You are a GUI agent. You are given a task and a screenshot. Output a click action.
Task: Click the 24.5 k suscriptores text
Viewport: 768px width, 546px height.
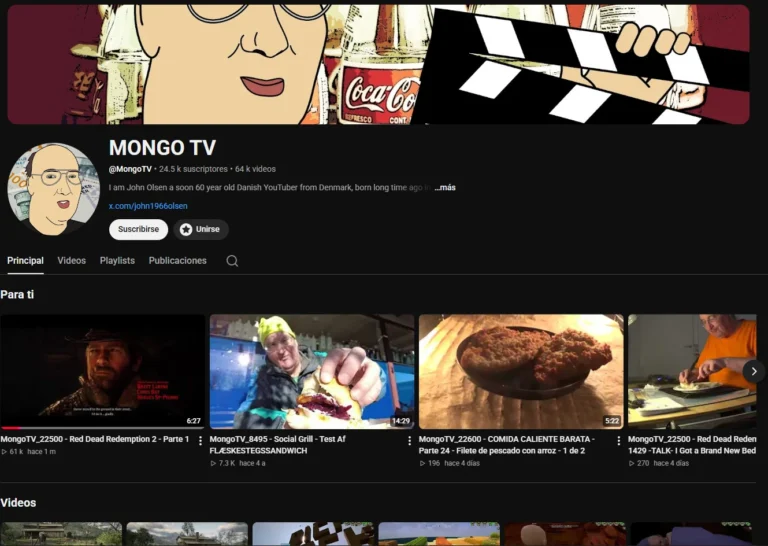193,169
